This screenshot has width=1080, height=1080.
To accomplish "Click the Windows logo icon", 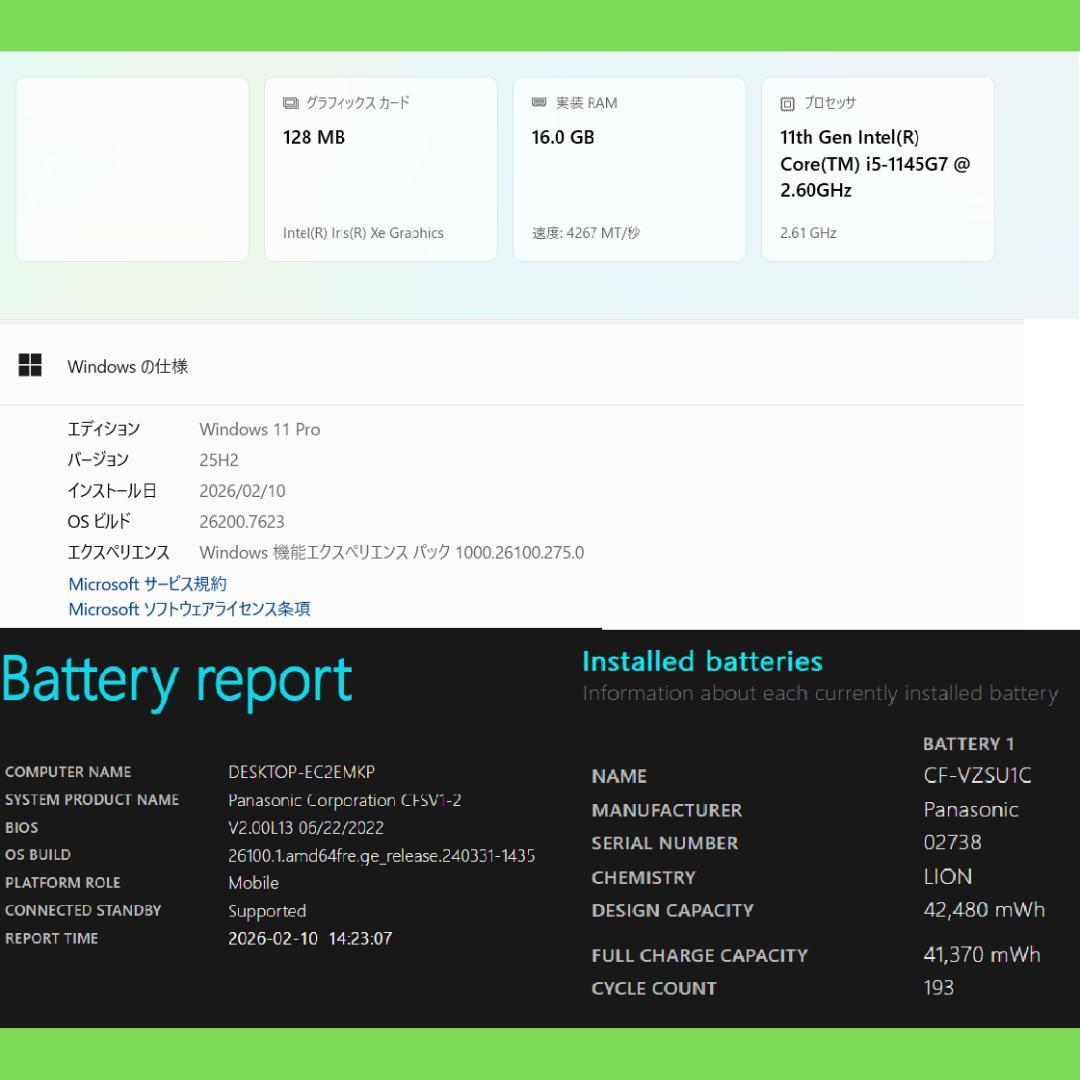I will (30, 365).
